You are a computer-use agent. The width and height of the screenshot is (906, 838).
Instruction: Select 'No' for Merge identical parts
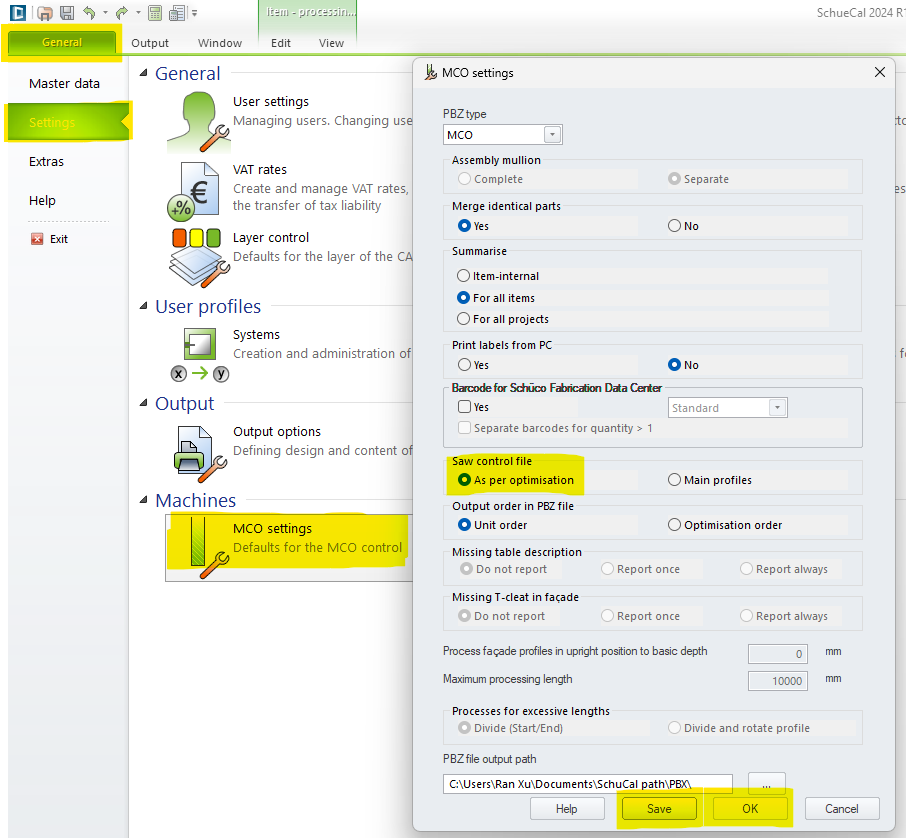675,226
